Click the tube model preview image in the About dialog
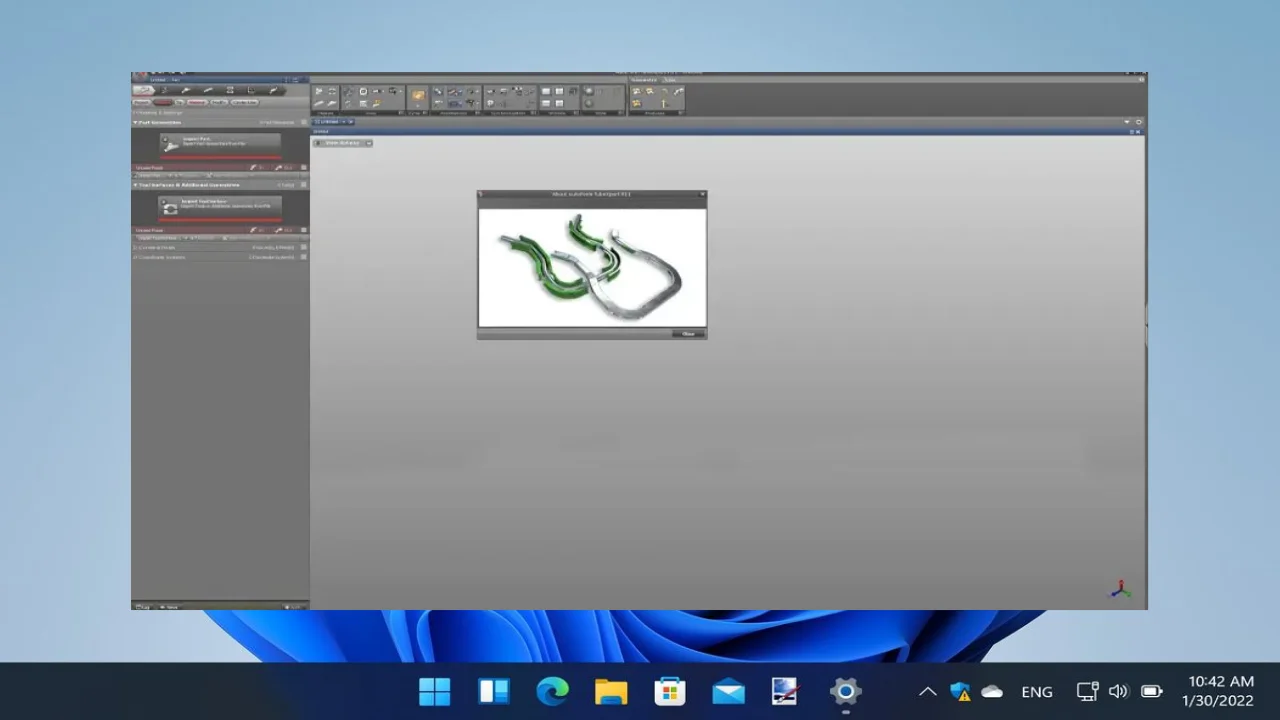1280x720 pixels. click(x=592, y=266)
